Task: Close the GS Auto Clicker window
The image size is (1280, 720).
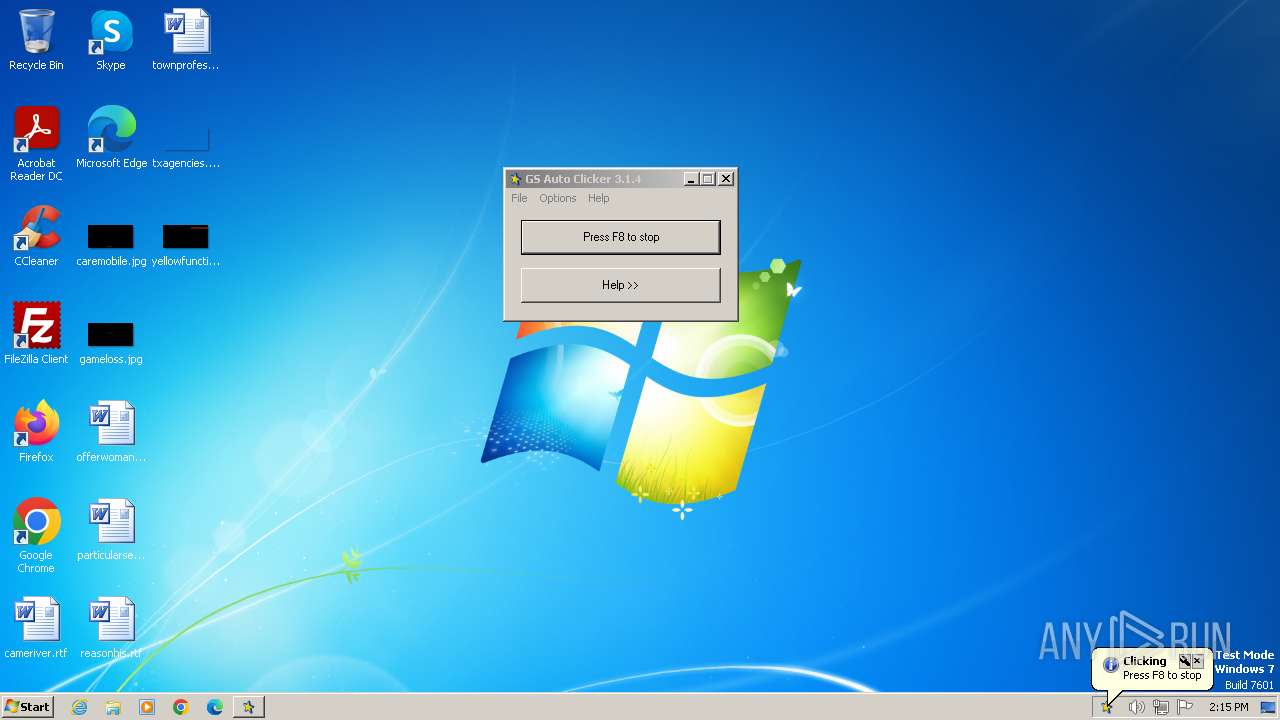Action: pyautogui.click(x=727, y=179)
